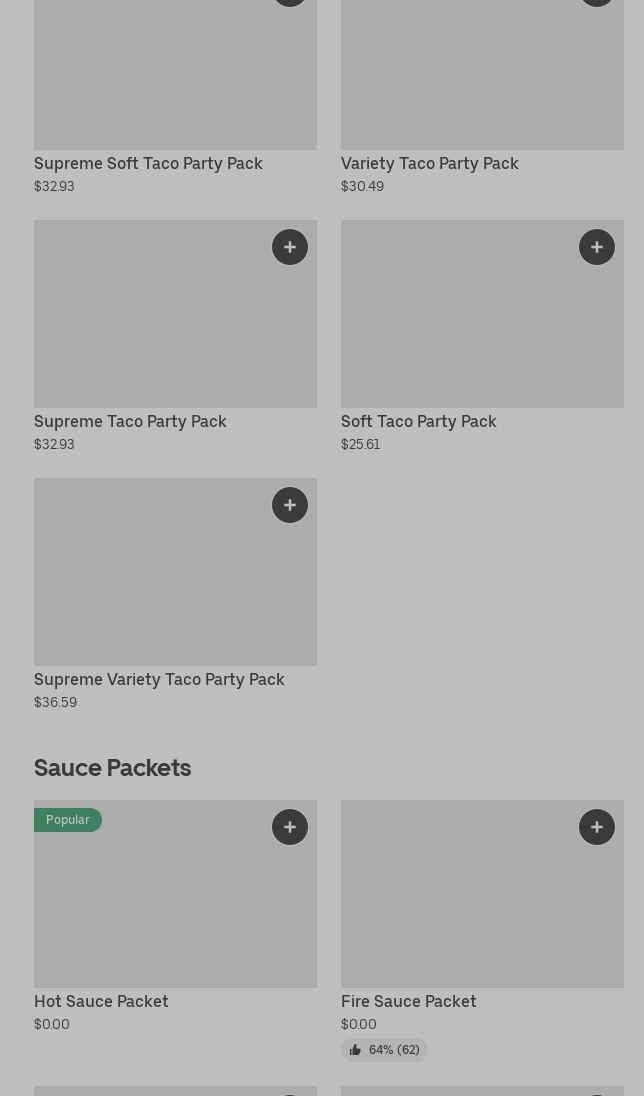Add Soft Taco Party Pack to cart
644x1096 pixels.
tap(597, 247)
